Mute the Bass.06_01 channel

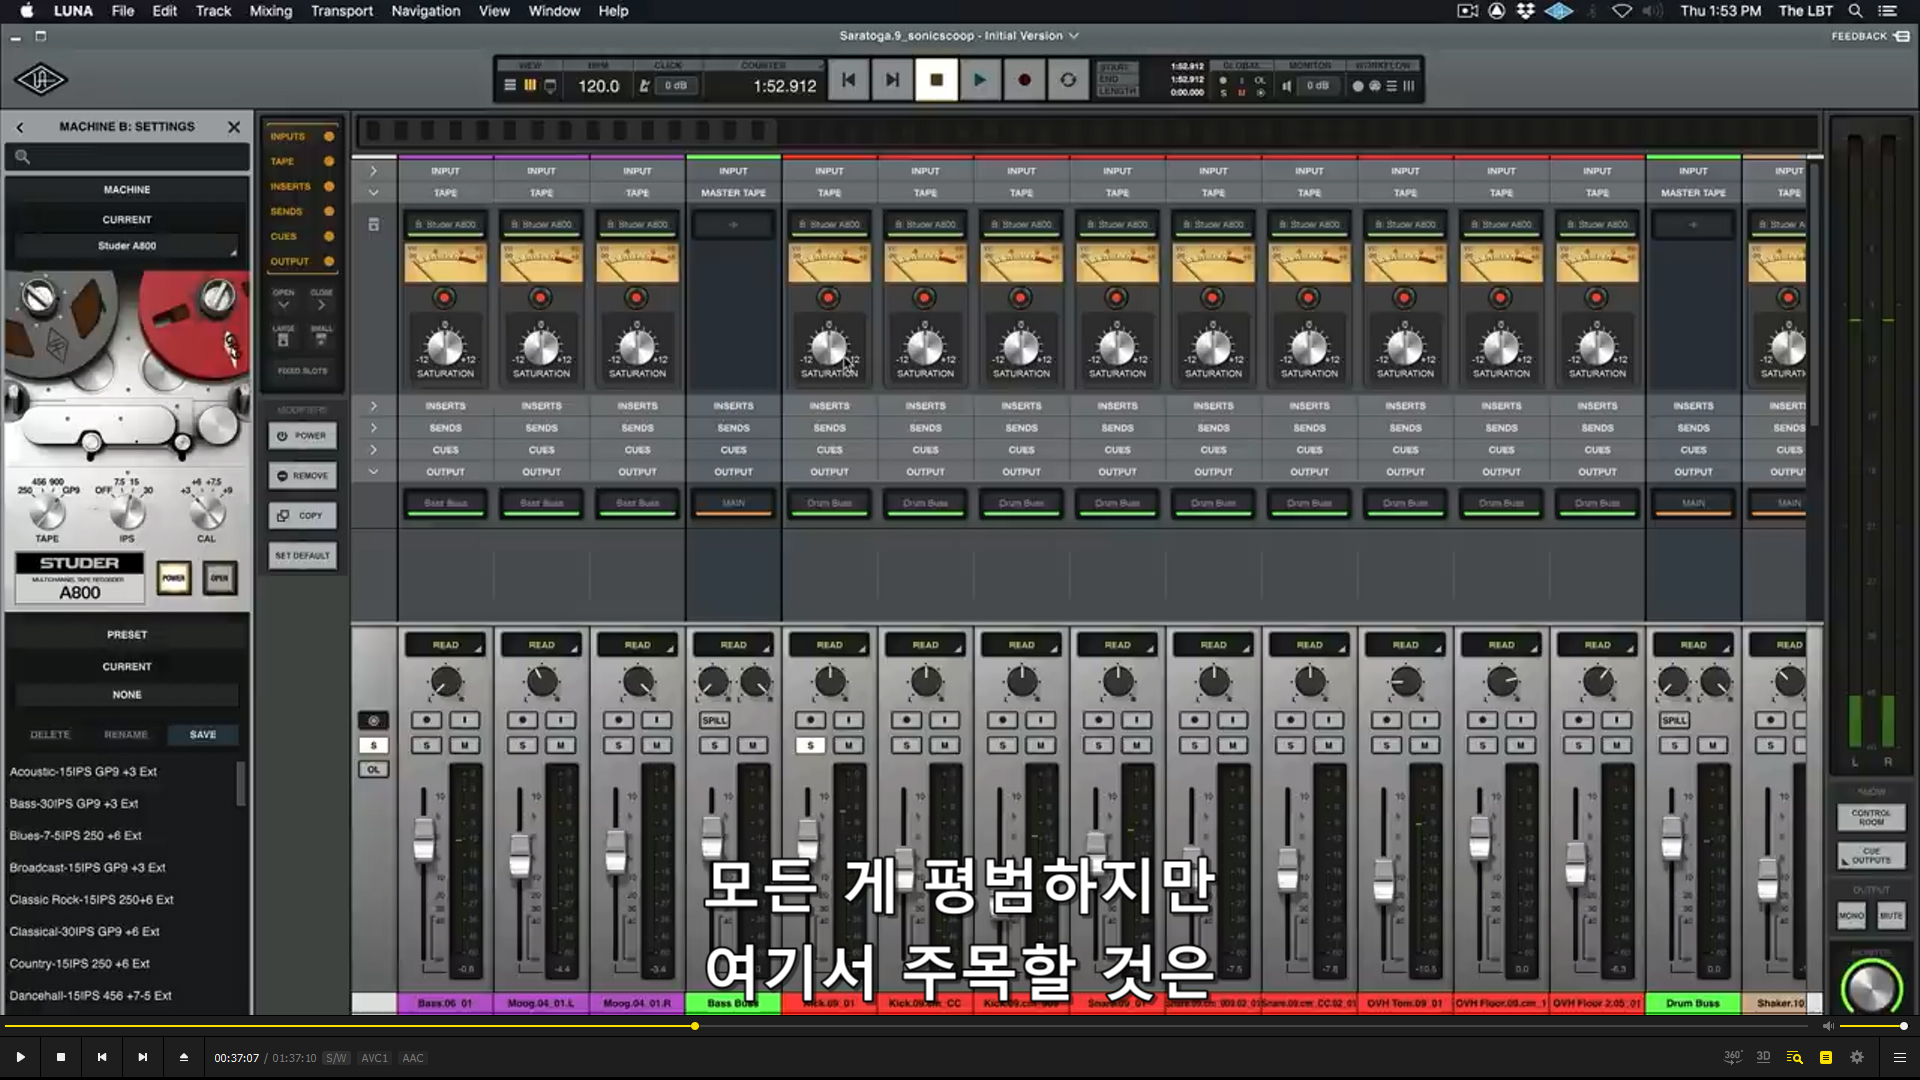pos(464,745)
